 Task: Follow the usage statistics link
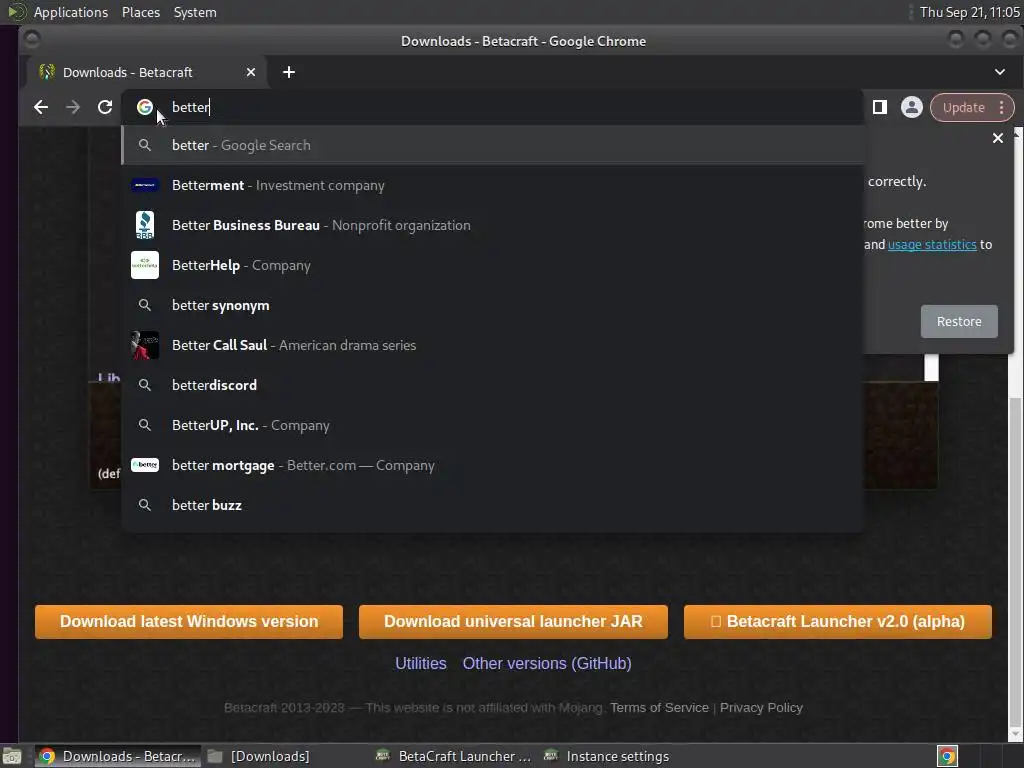932,244
